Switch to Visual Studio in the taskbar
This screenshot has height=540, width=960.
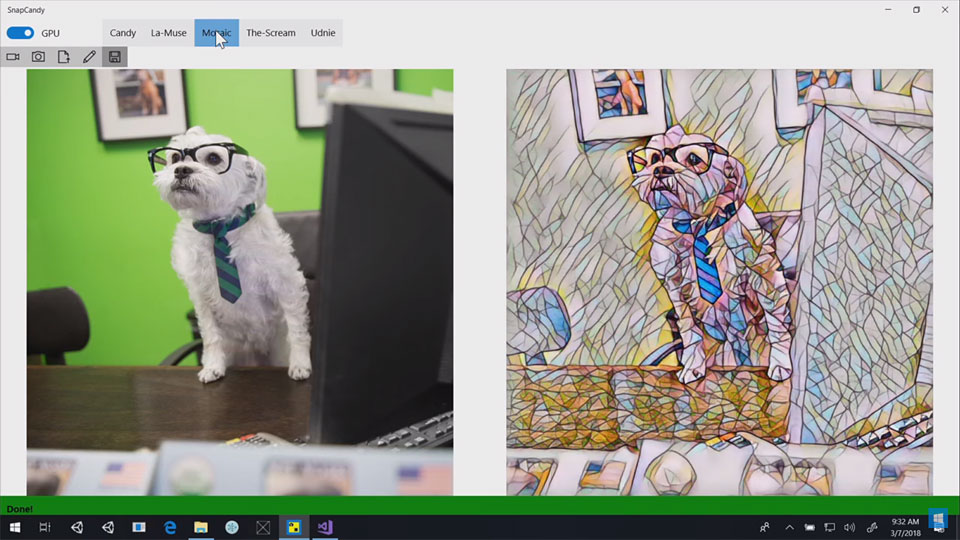click(325, 527)
